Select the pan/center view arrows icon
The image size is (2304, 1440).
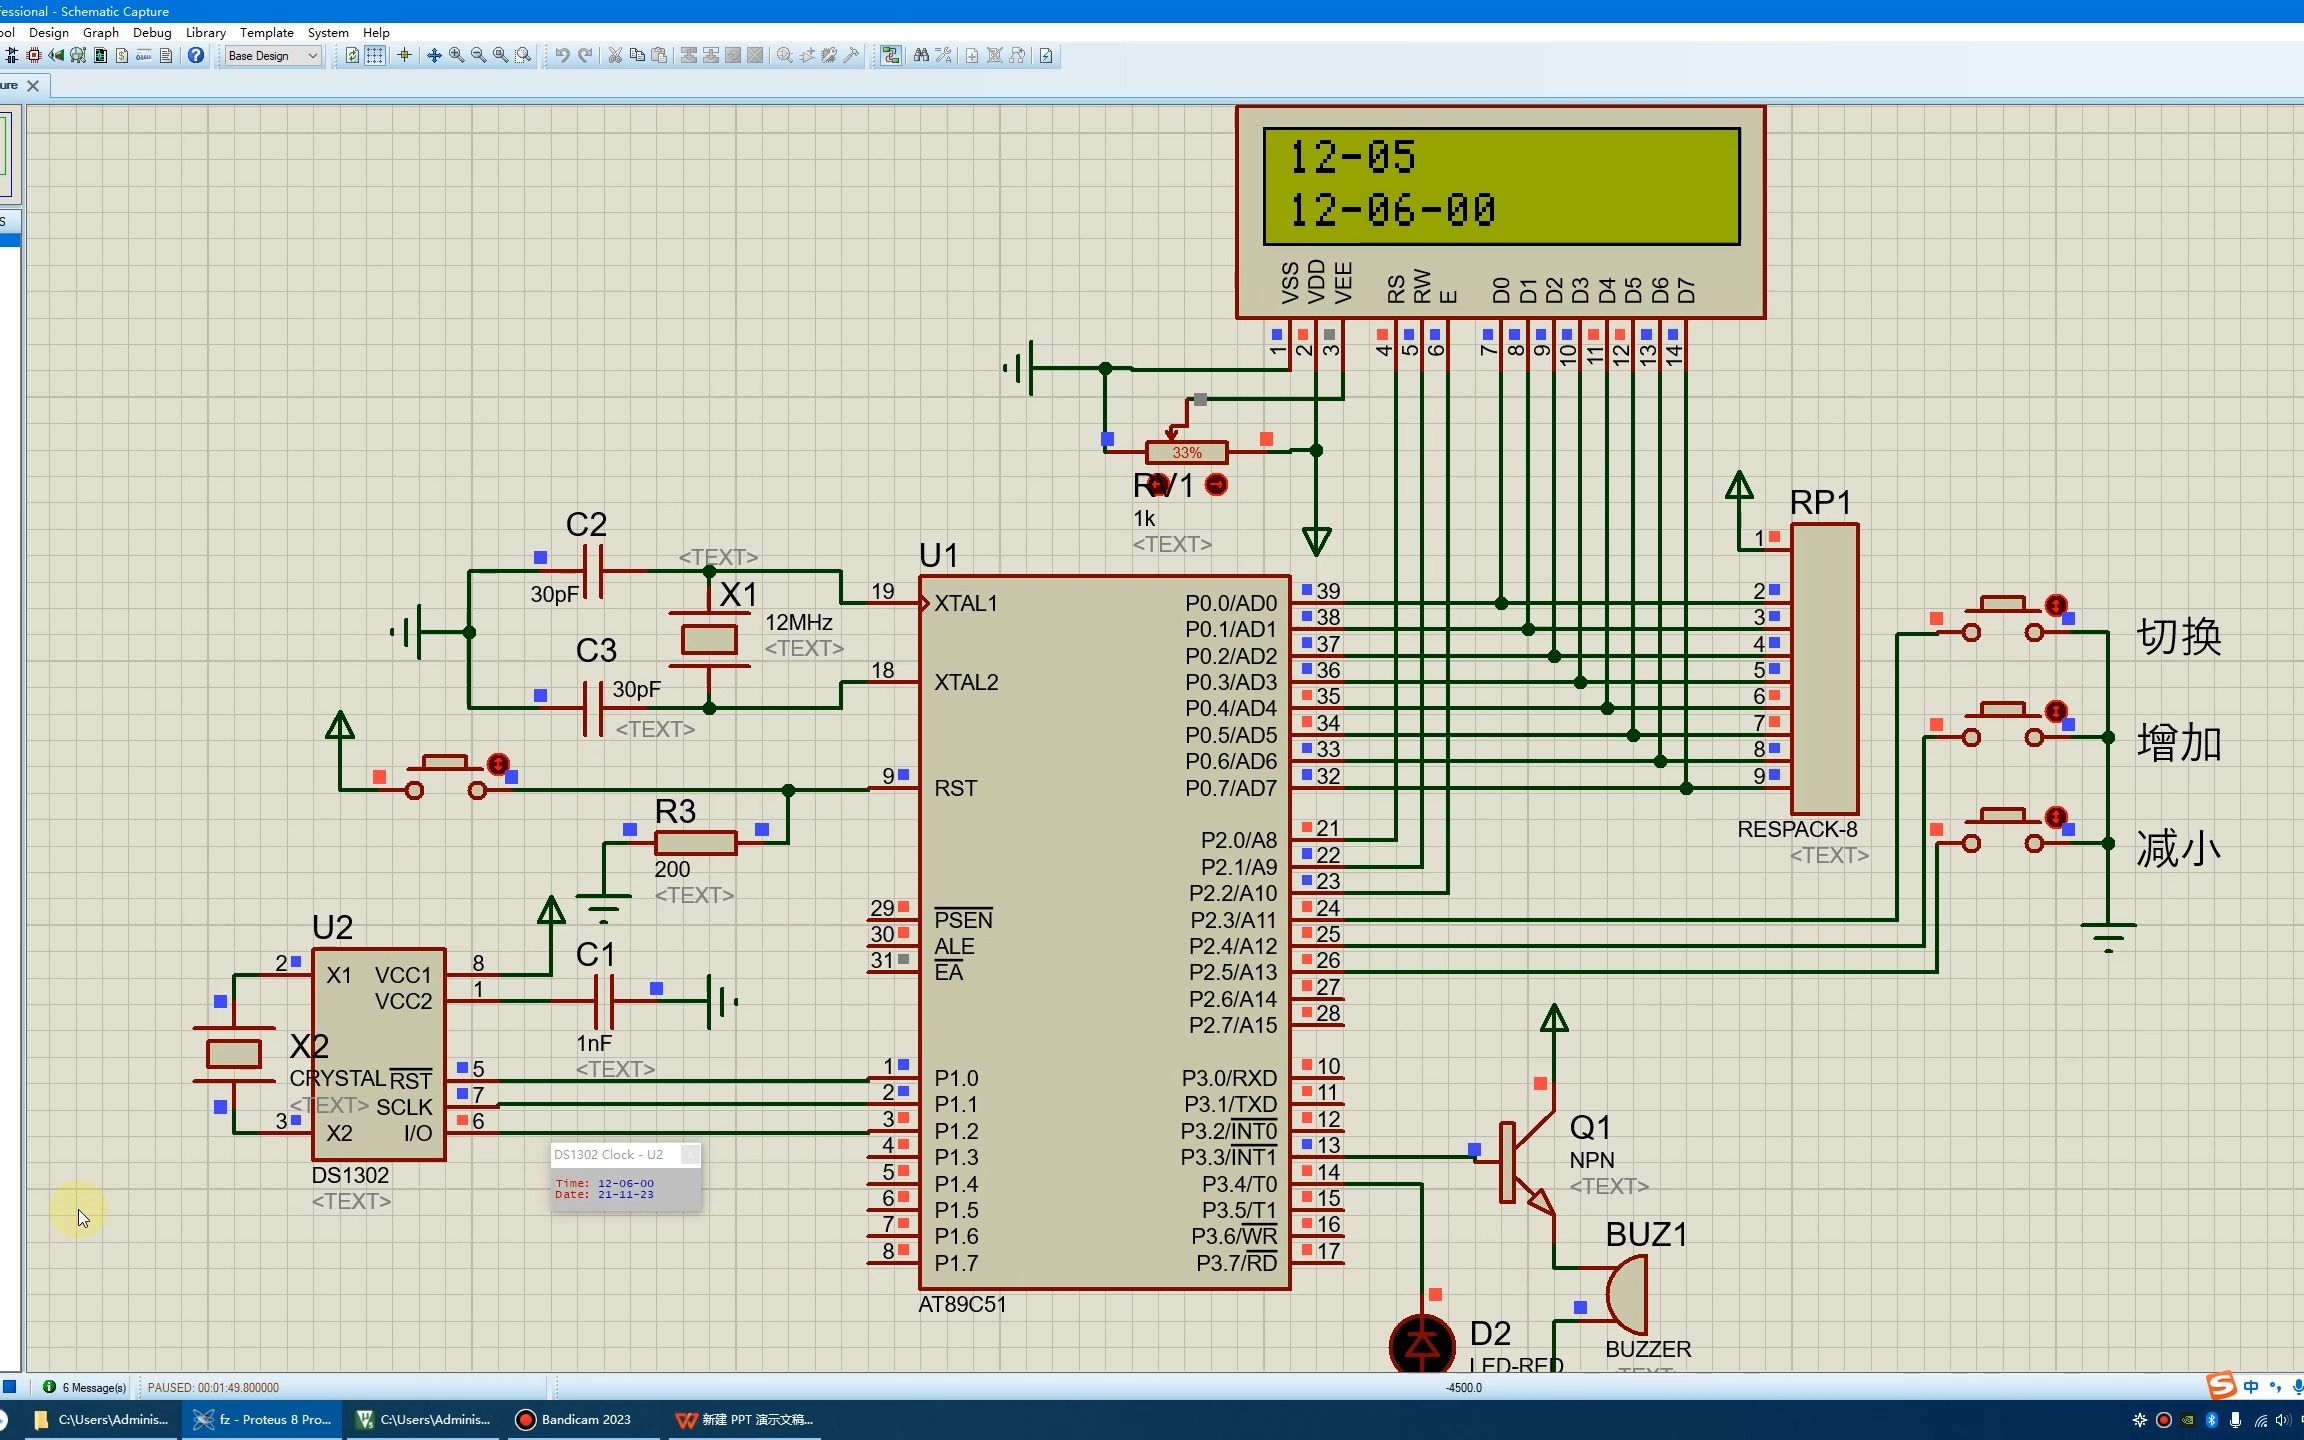pos(434,56)
